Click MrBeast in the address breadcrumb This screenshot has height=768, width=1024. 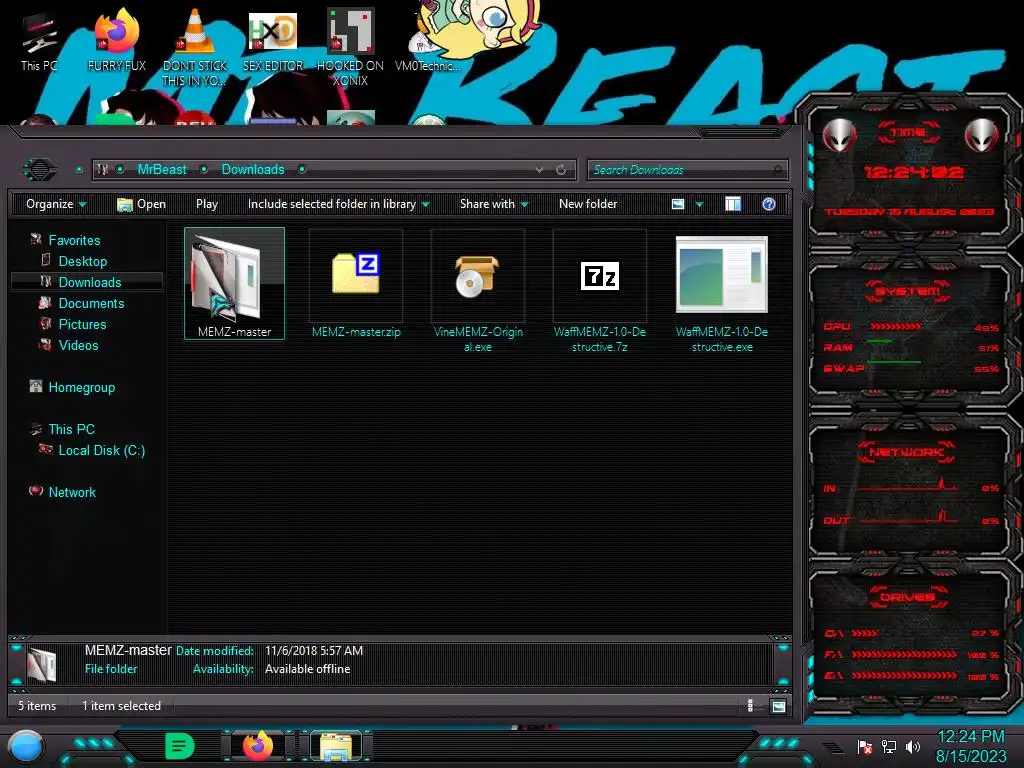162,170
